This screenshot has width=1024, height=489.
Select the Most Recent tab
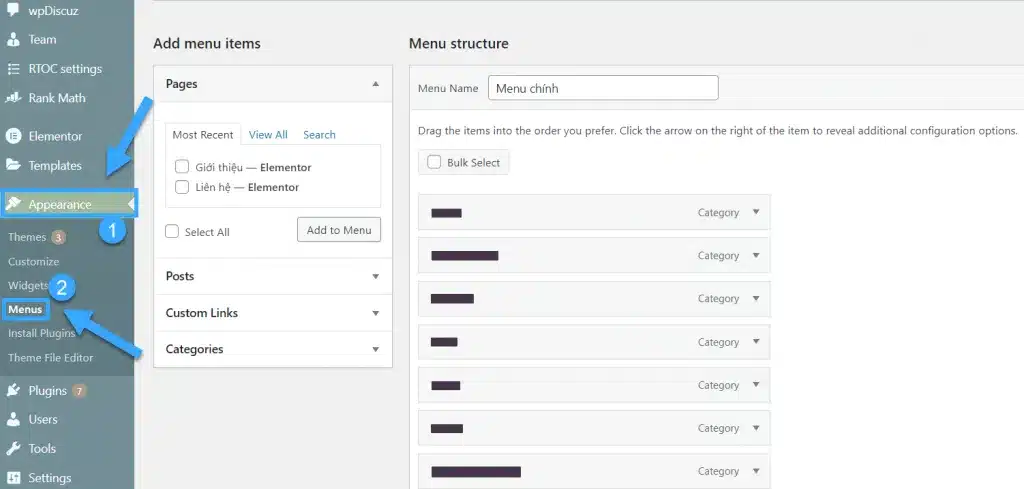202,134
